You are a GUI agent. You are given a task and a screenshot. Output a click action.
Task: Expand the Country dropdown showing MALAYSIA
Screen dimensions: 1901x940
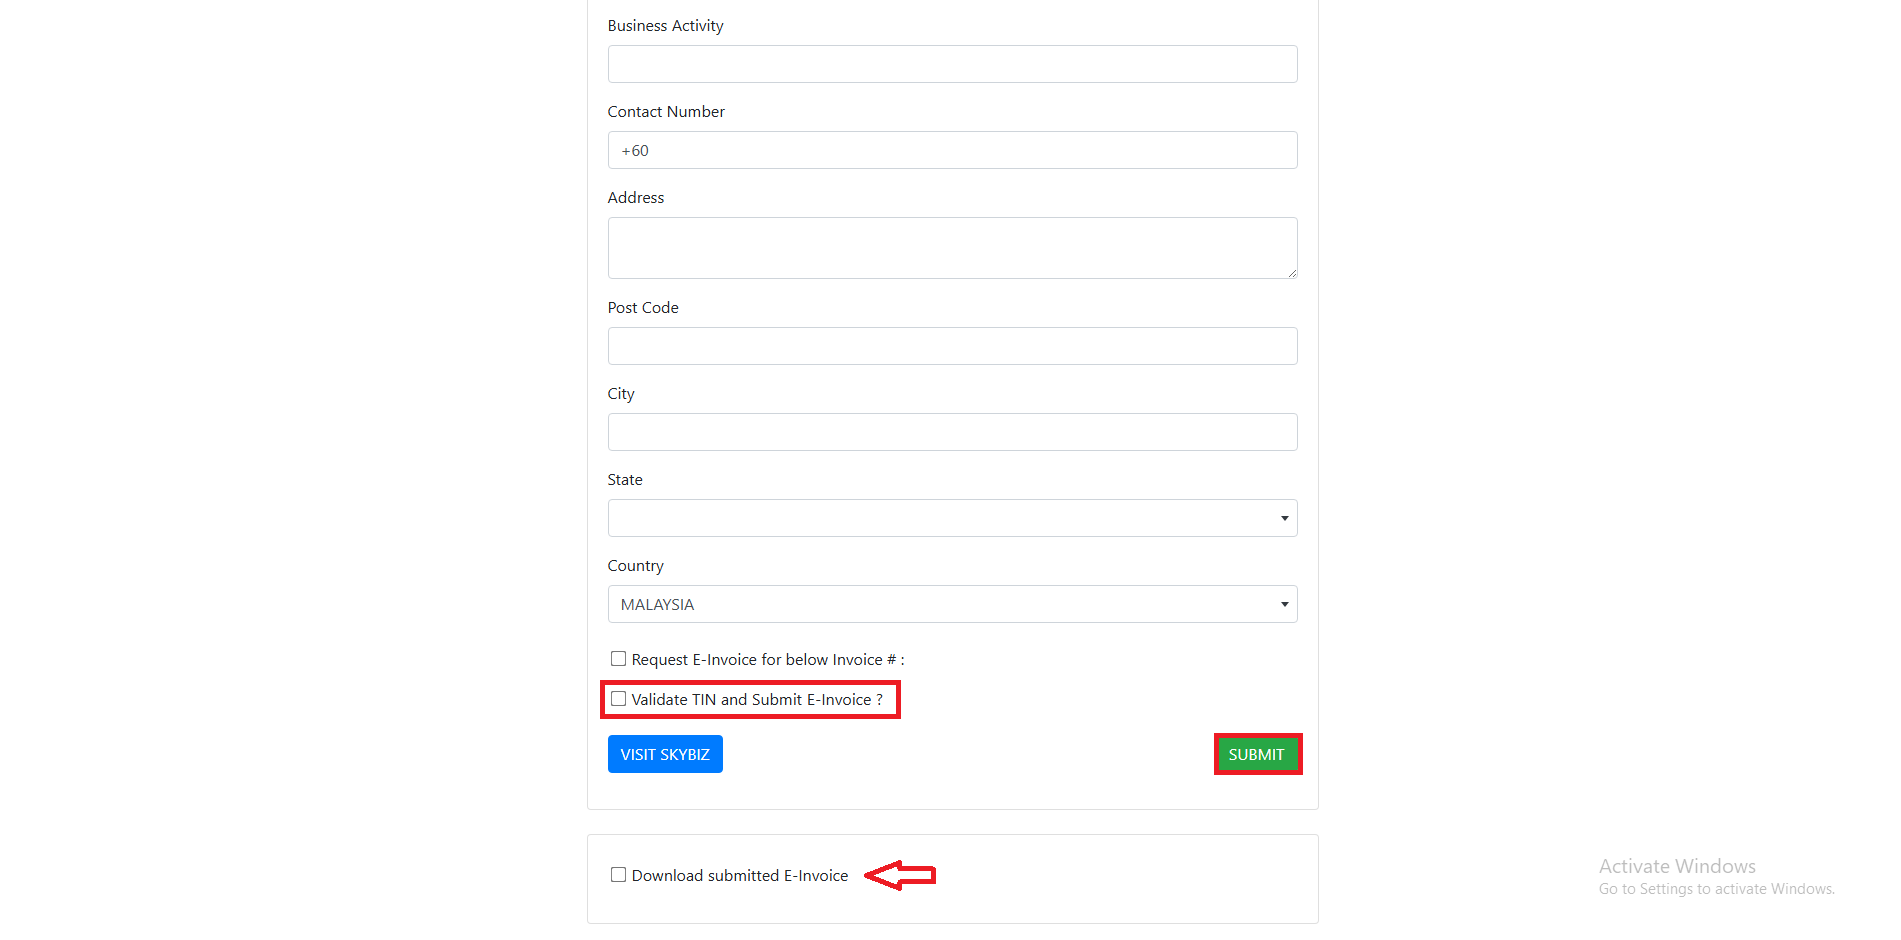coord(952,604)
